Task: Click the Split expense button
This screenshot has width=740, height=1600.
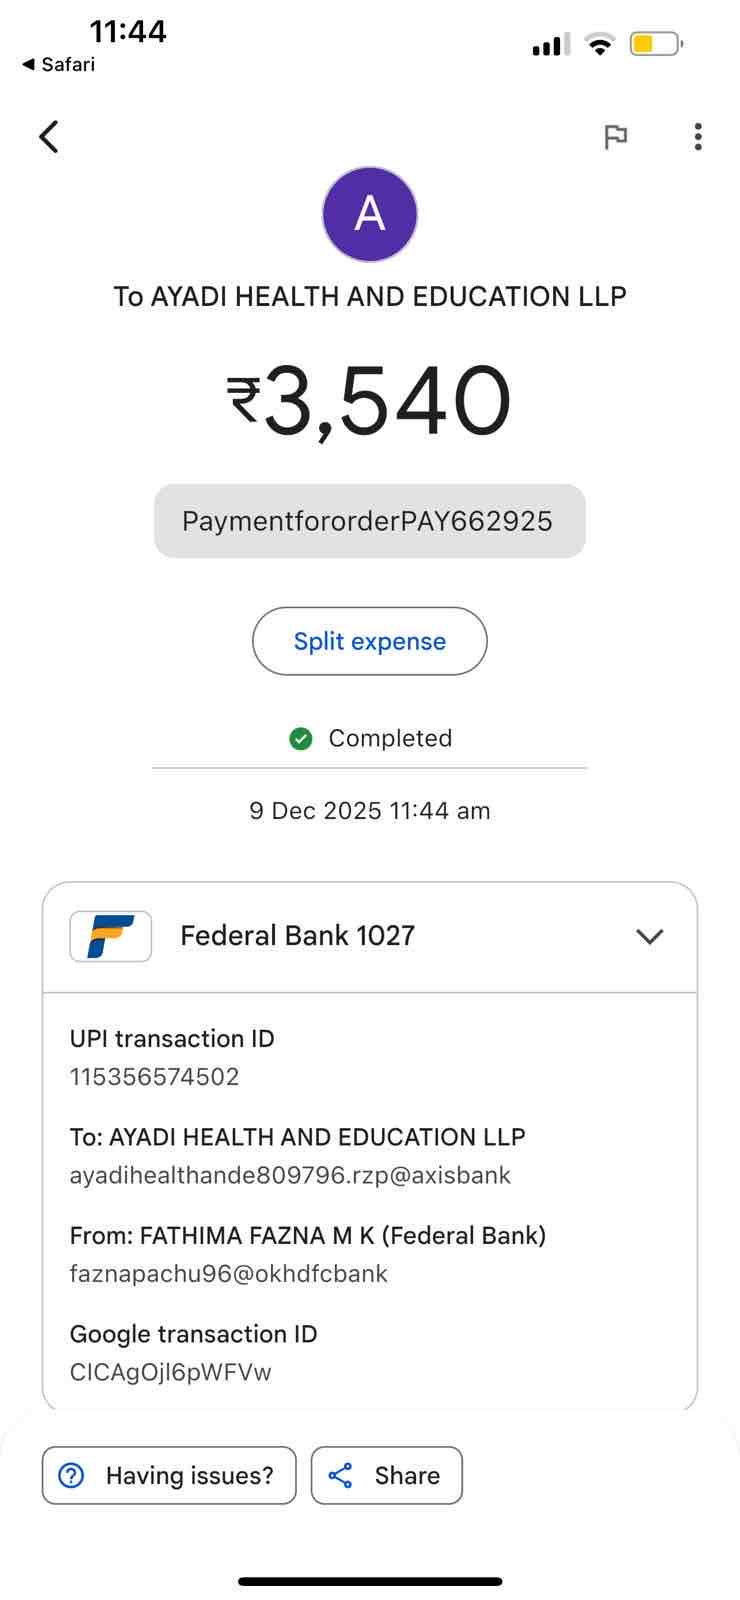Action: (370, 641)
